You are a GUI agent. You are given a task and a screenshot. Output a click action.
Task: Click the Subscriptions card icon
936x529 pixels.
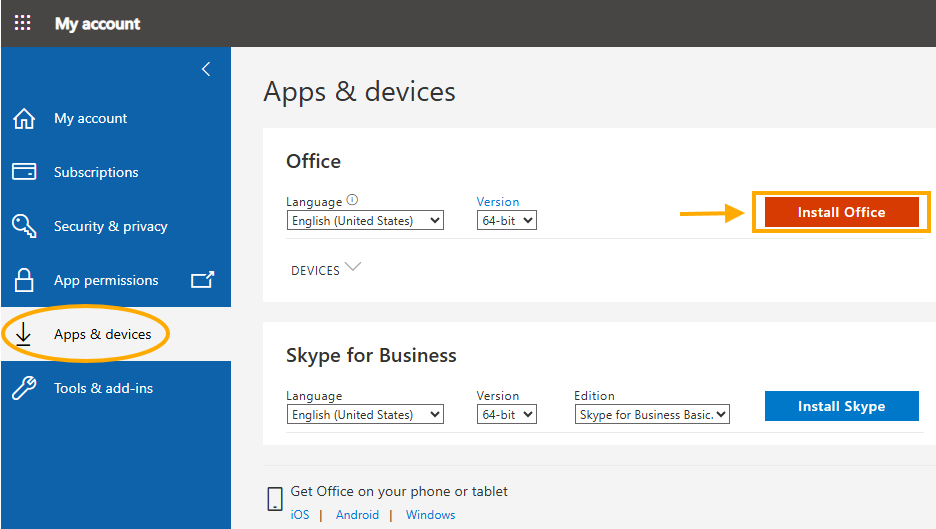click(24, 172)
